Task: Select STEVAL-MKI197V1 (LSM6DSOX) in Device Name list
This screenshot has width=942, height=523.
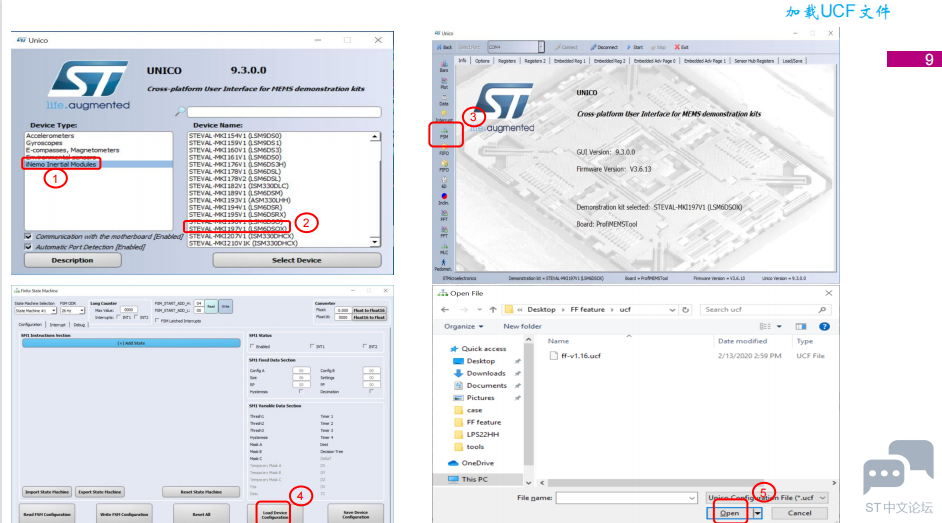Action: (x=238, y=229)
